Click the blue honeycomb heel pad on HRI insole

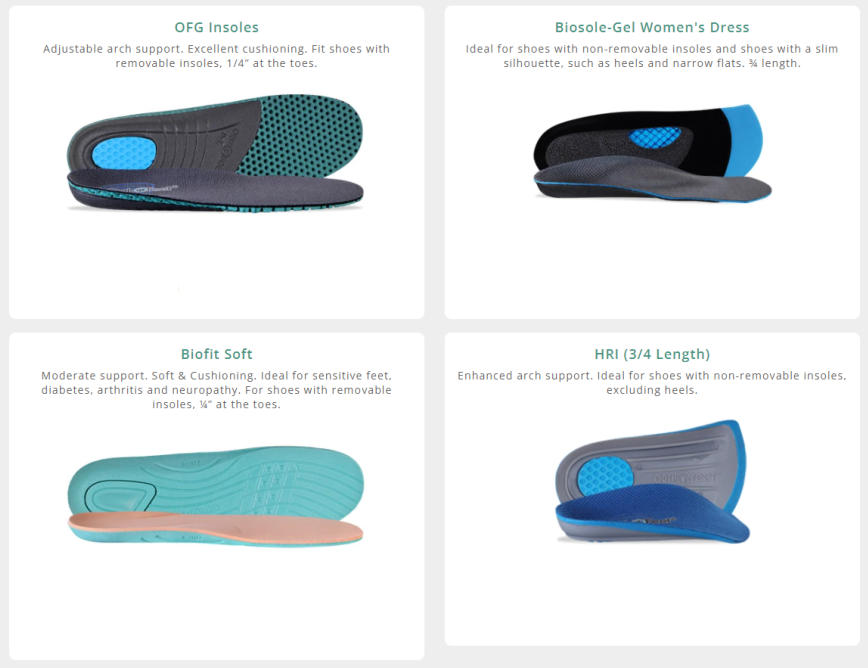coord(605,475)
